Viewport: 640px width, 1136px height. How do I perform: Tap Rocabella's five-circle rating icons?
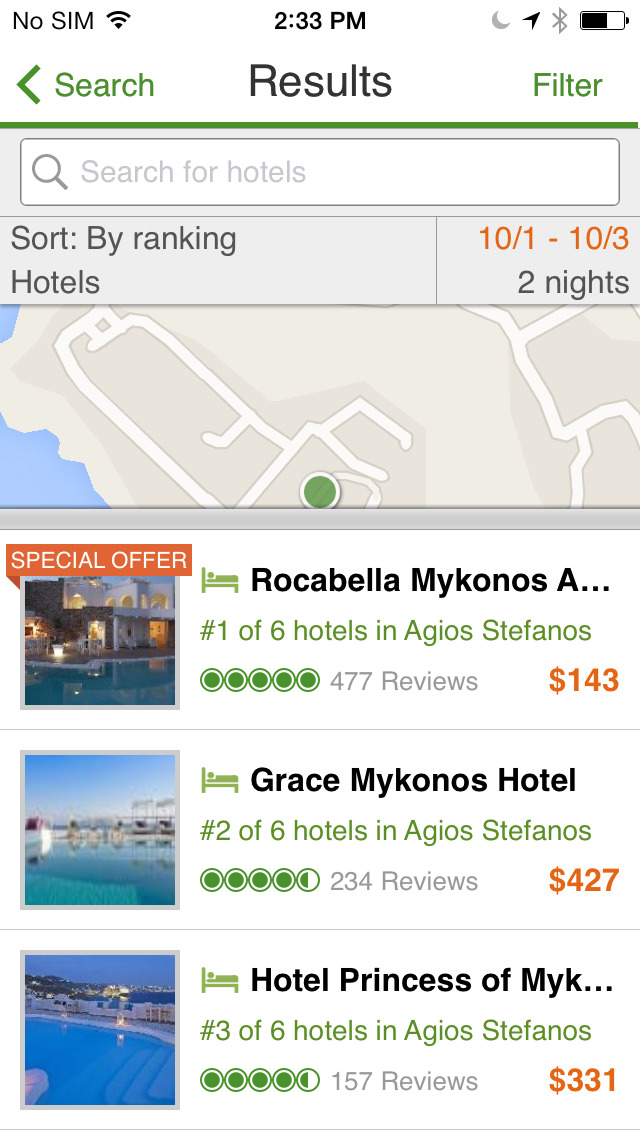(x=260, y=681)
